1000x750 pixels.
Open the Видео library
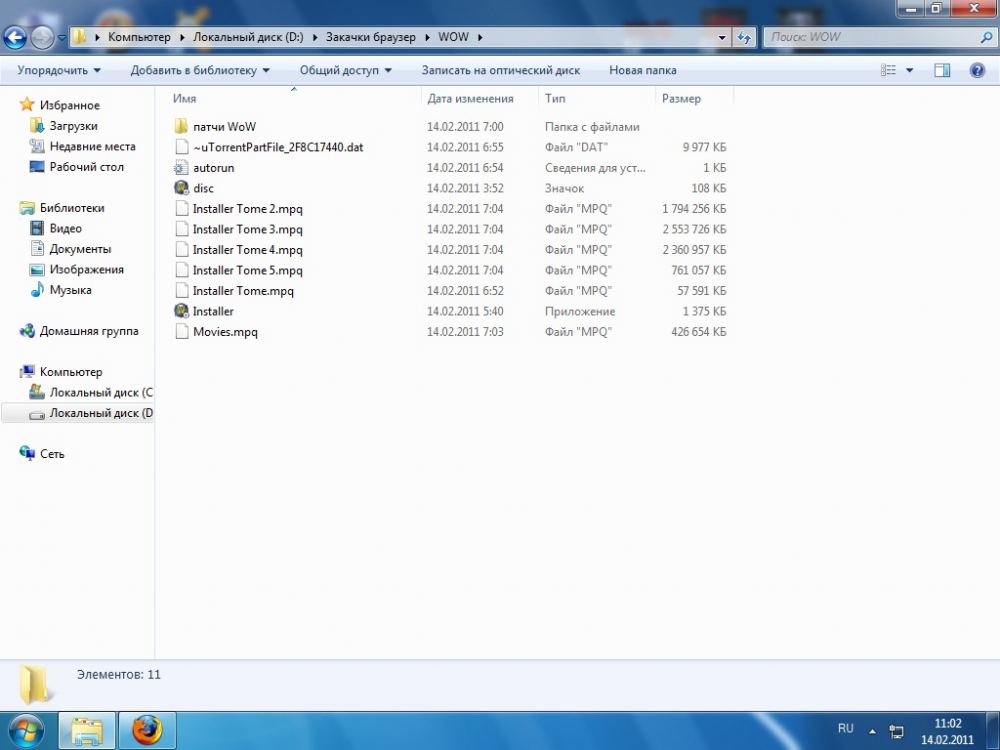point(66,228)
